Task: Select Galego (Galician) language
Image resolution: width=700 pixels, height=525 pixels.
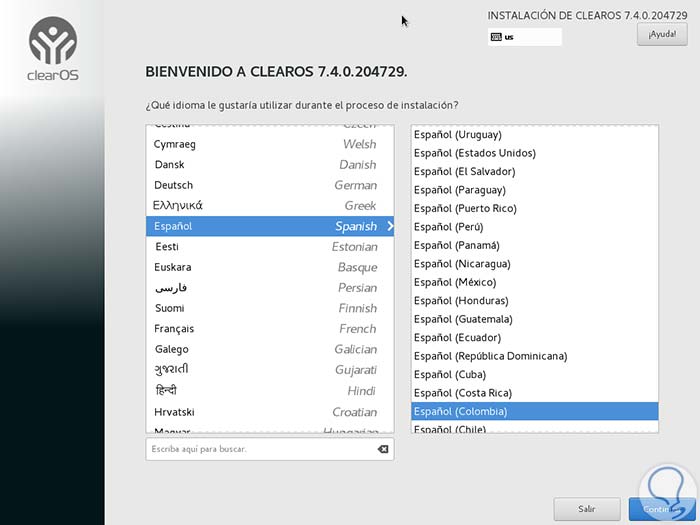Action: (270, 350)
